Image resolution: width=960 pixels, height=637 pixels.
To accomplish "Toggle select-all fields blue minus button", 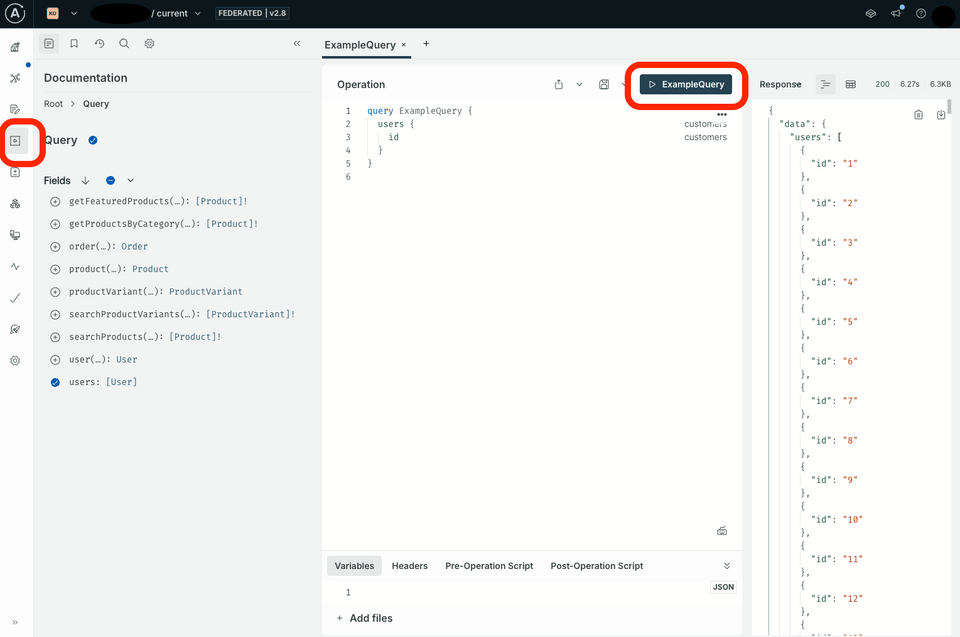I will click(x=110, y=180).
